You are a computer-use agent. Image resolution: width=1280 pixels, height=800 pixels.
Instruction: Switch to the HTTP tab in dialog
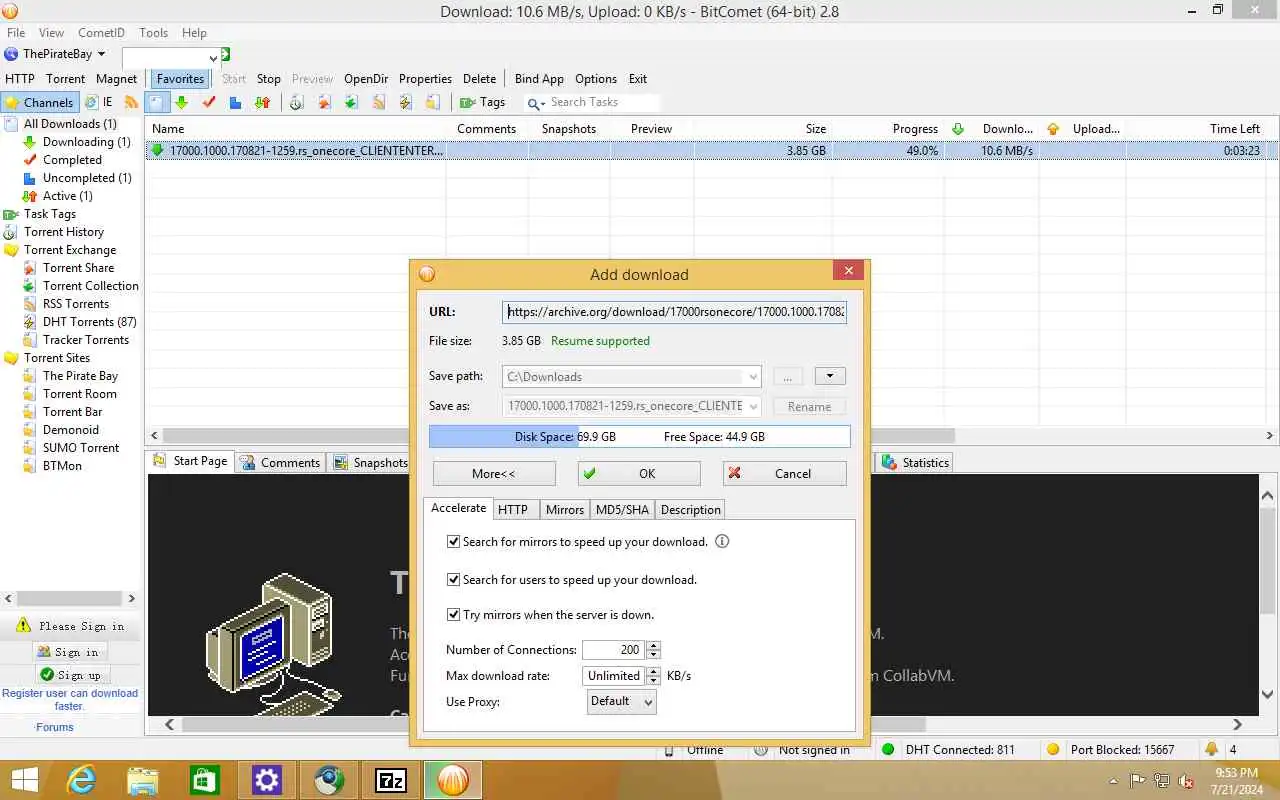point(513,509)
